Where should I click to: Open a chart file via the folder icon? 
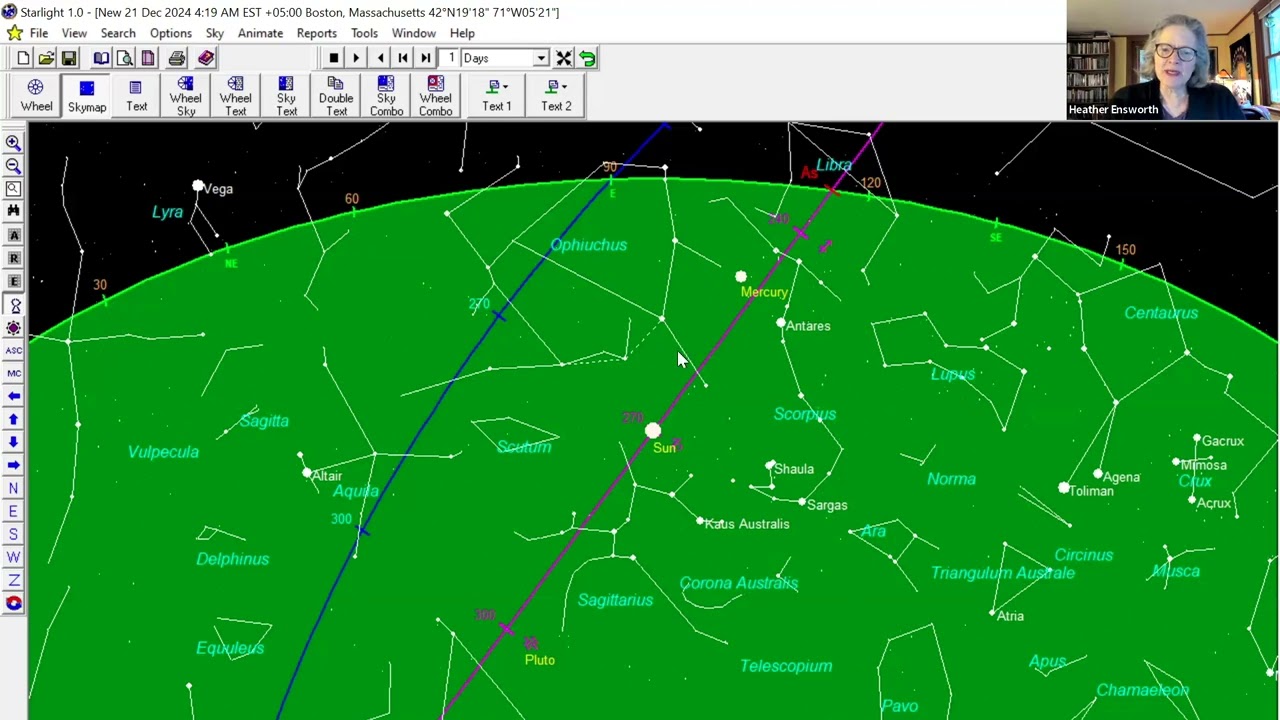[x=46, y=58]
